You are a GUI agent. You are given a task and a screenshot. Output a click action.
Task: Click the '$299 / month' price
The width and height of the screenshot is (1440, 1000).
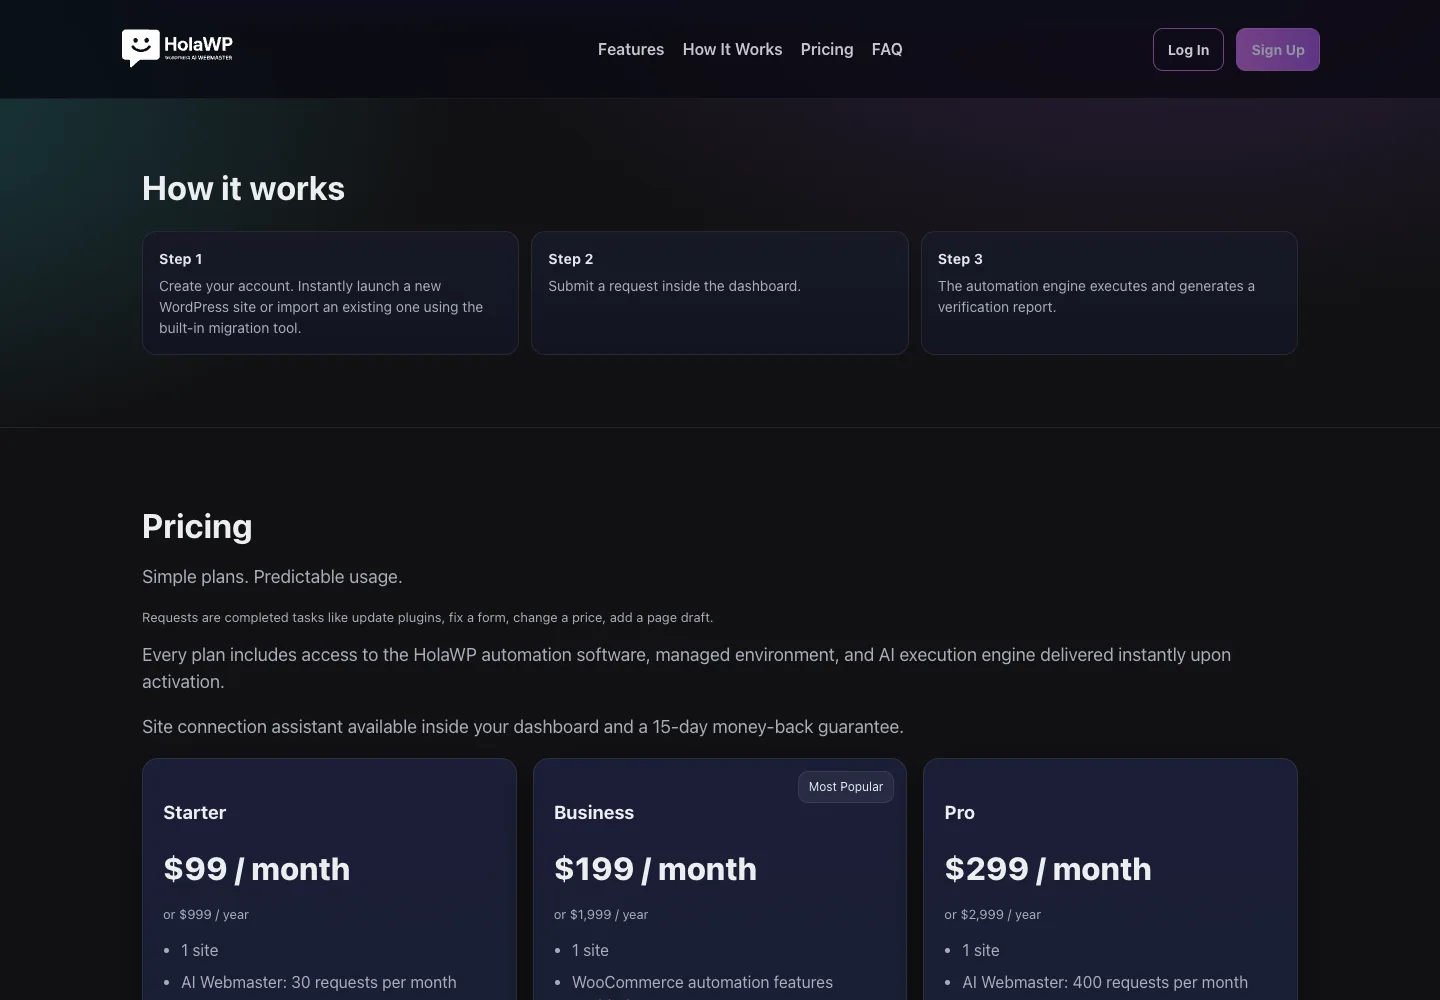[1048, 869]
